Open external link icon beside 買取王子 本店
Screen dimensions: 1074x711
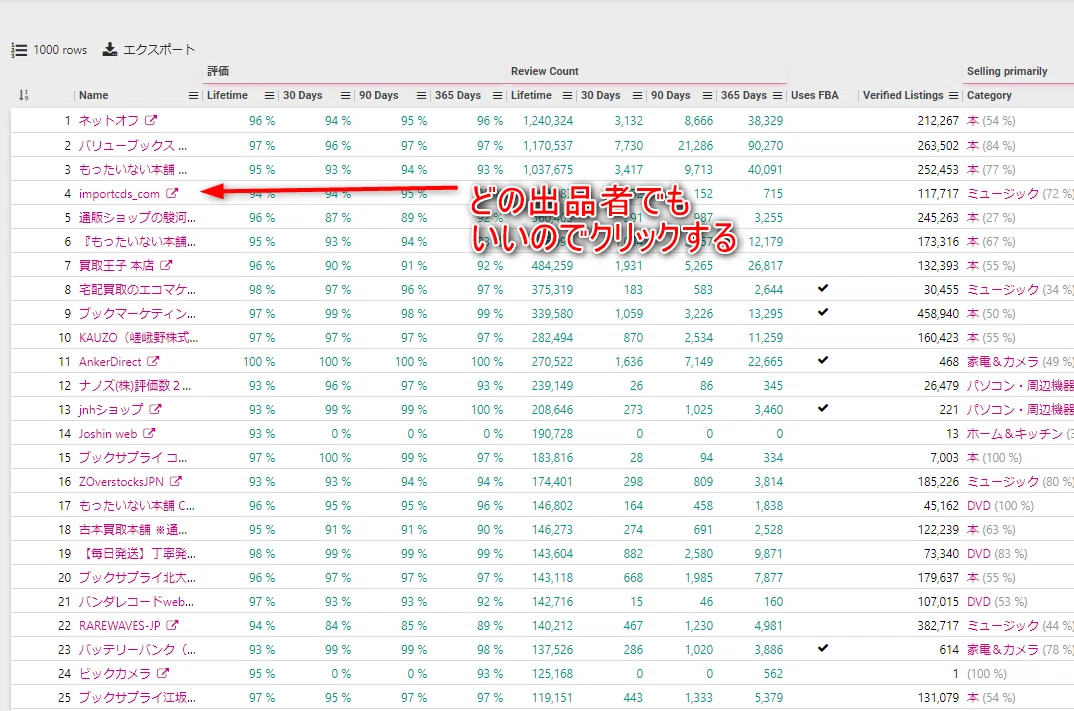click(166, 265)
